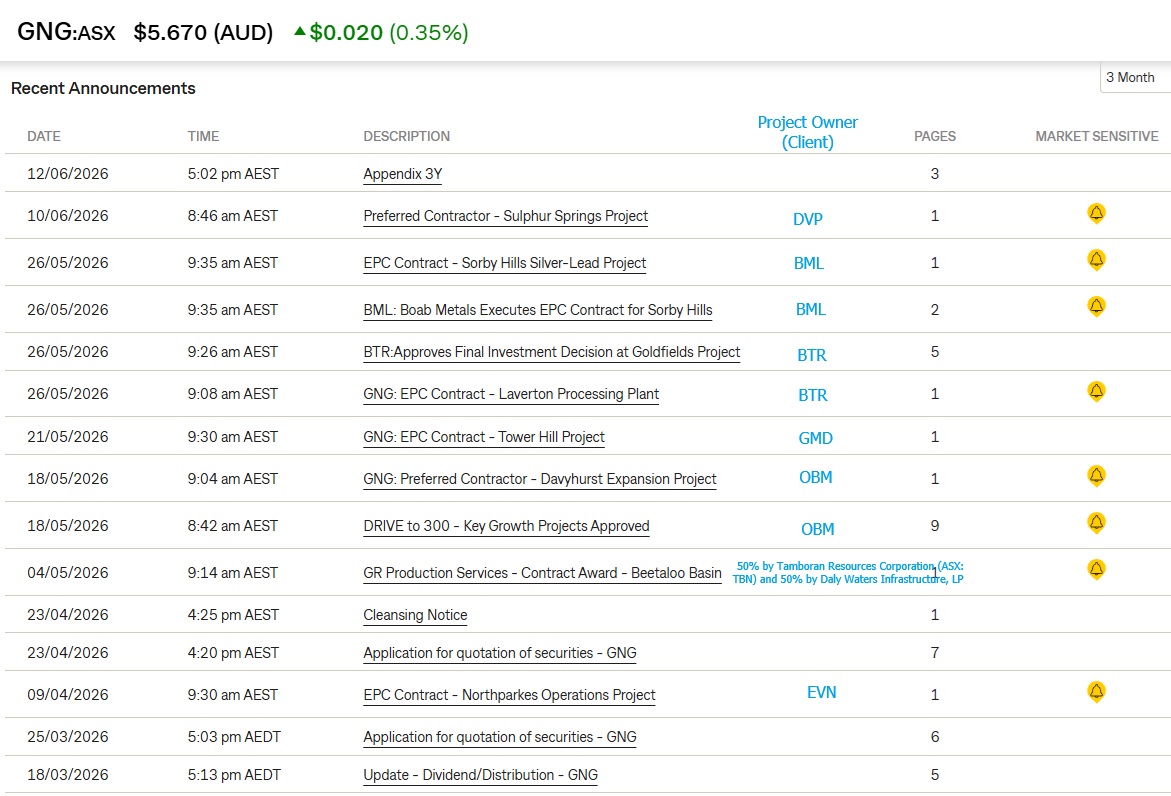
Task: Click the $0.020 (0.35%) price change
Action: [388, 32]
